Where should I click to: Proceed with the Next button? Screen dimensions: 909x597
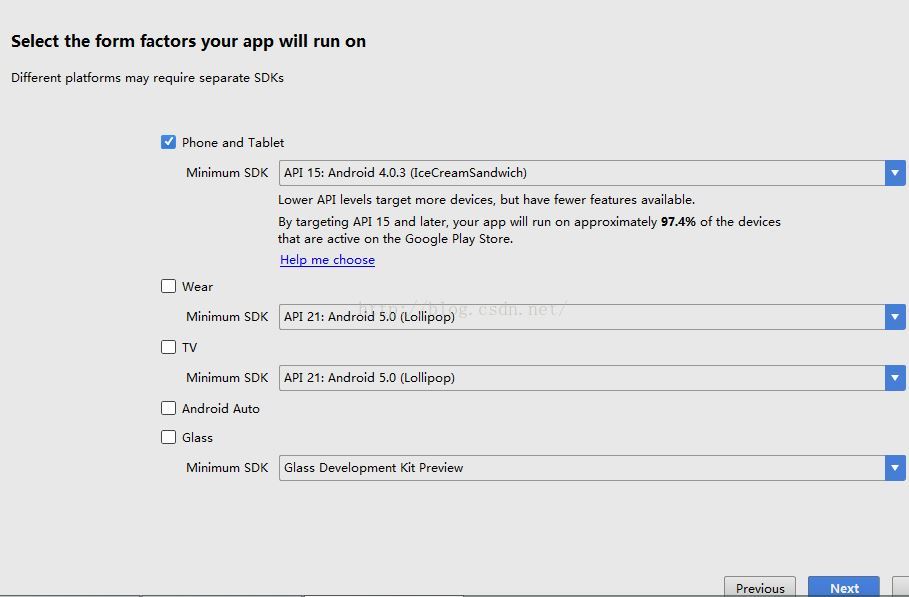(844, 588)
